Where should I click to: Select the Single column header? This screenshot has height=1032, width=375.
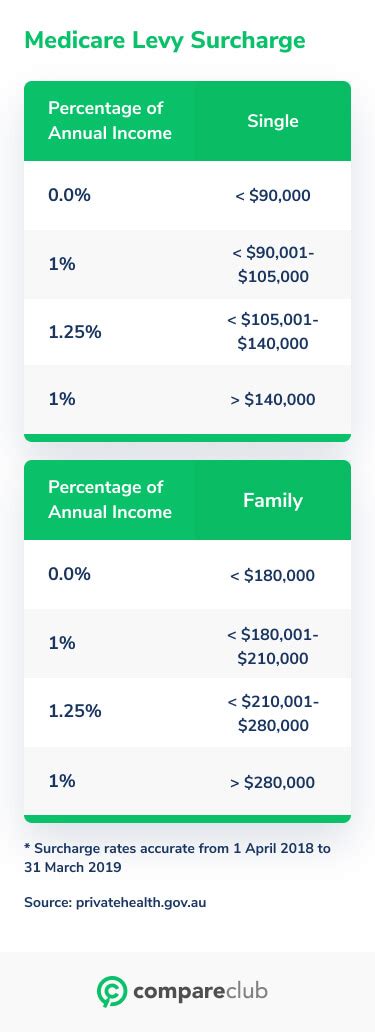click(273, 121)
